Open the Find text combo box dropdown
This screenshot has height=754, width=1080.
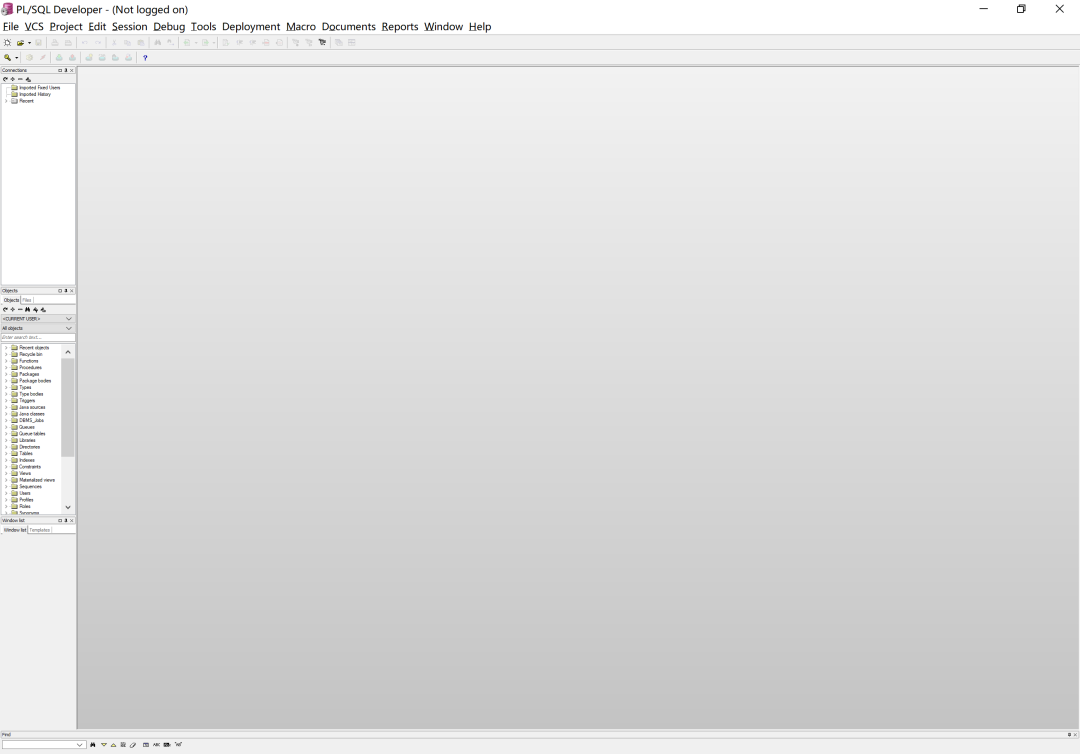coord(79,744)
